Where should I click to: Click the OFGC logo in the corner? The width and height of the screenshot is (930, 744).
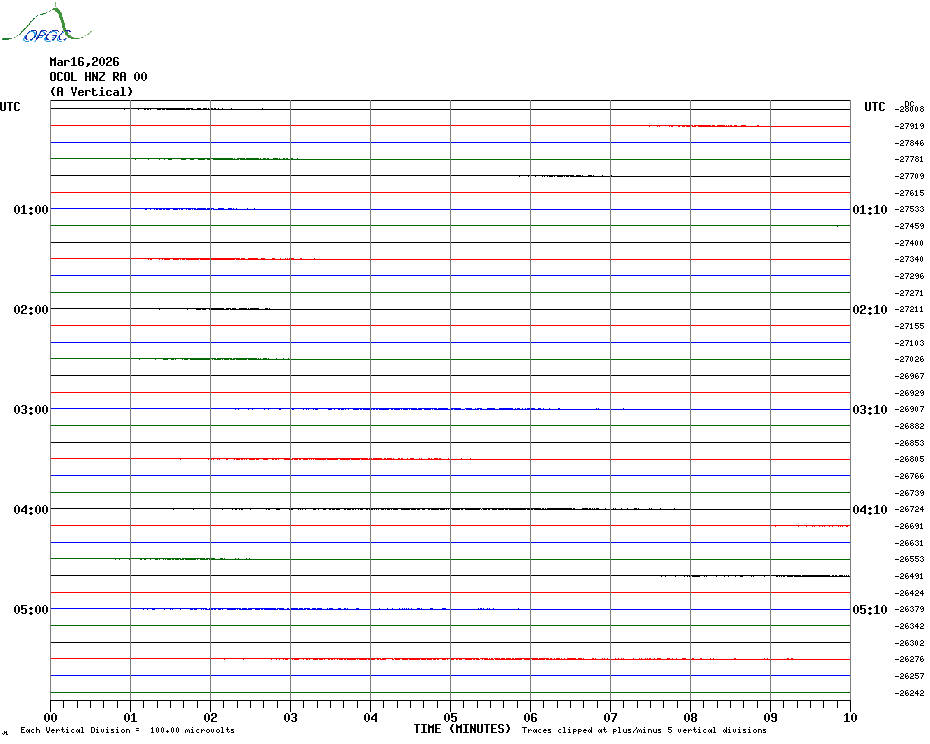click(x=37, y=26)
